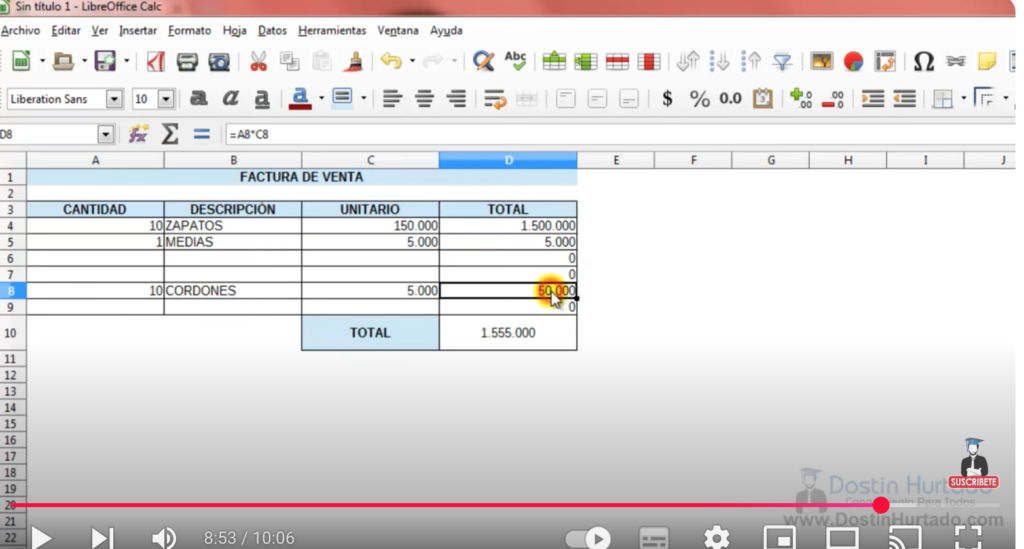This screenshot has height=549, width=1024.
Task: Click the Copy icon
Action: tap(289, 61)
